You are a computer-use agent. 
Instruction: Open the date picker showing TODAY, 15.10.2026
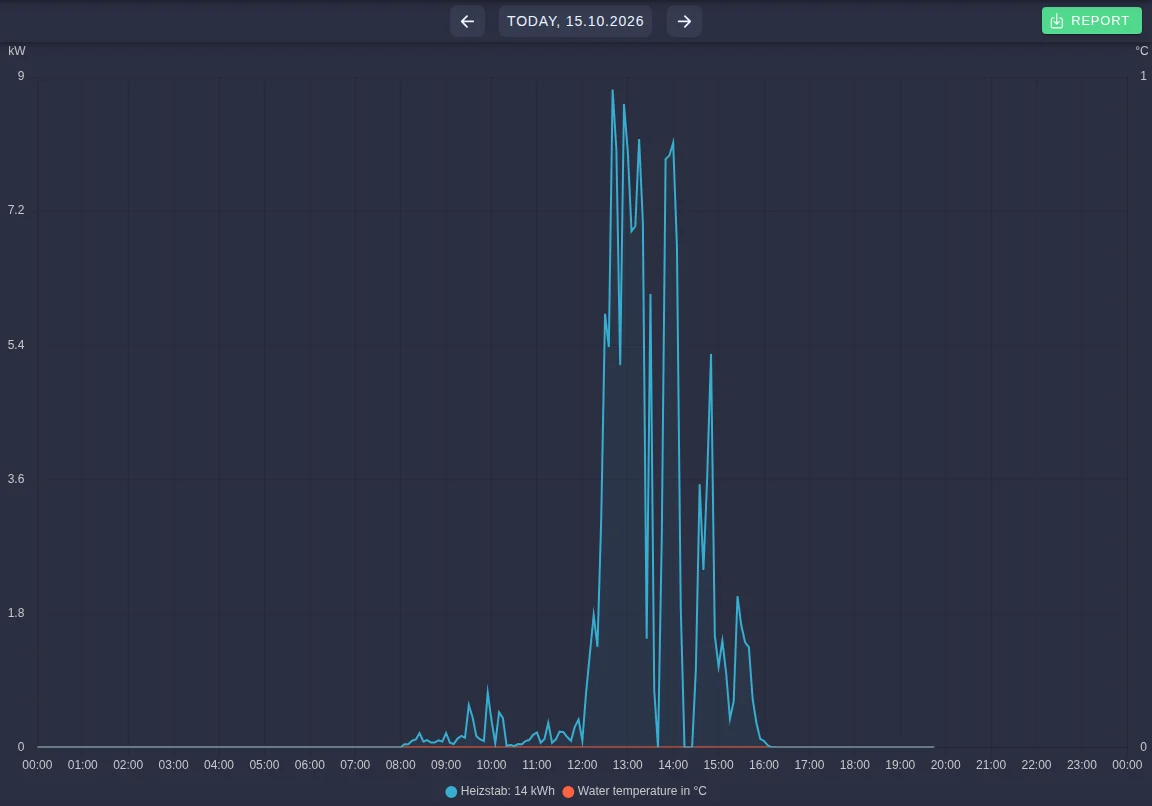coord(575,21)
